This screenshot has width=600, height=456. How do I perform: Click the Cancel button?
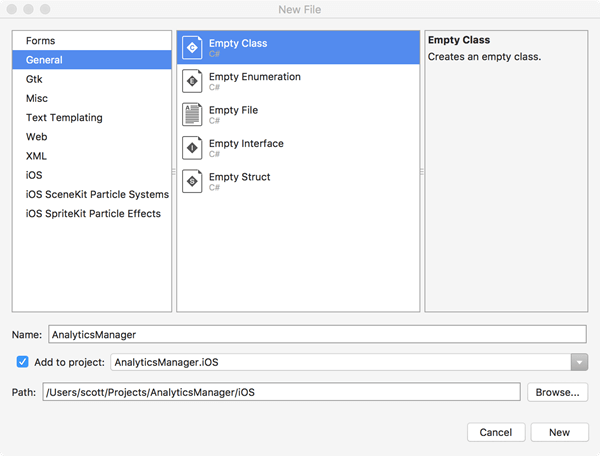click(x=496, y=432)
